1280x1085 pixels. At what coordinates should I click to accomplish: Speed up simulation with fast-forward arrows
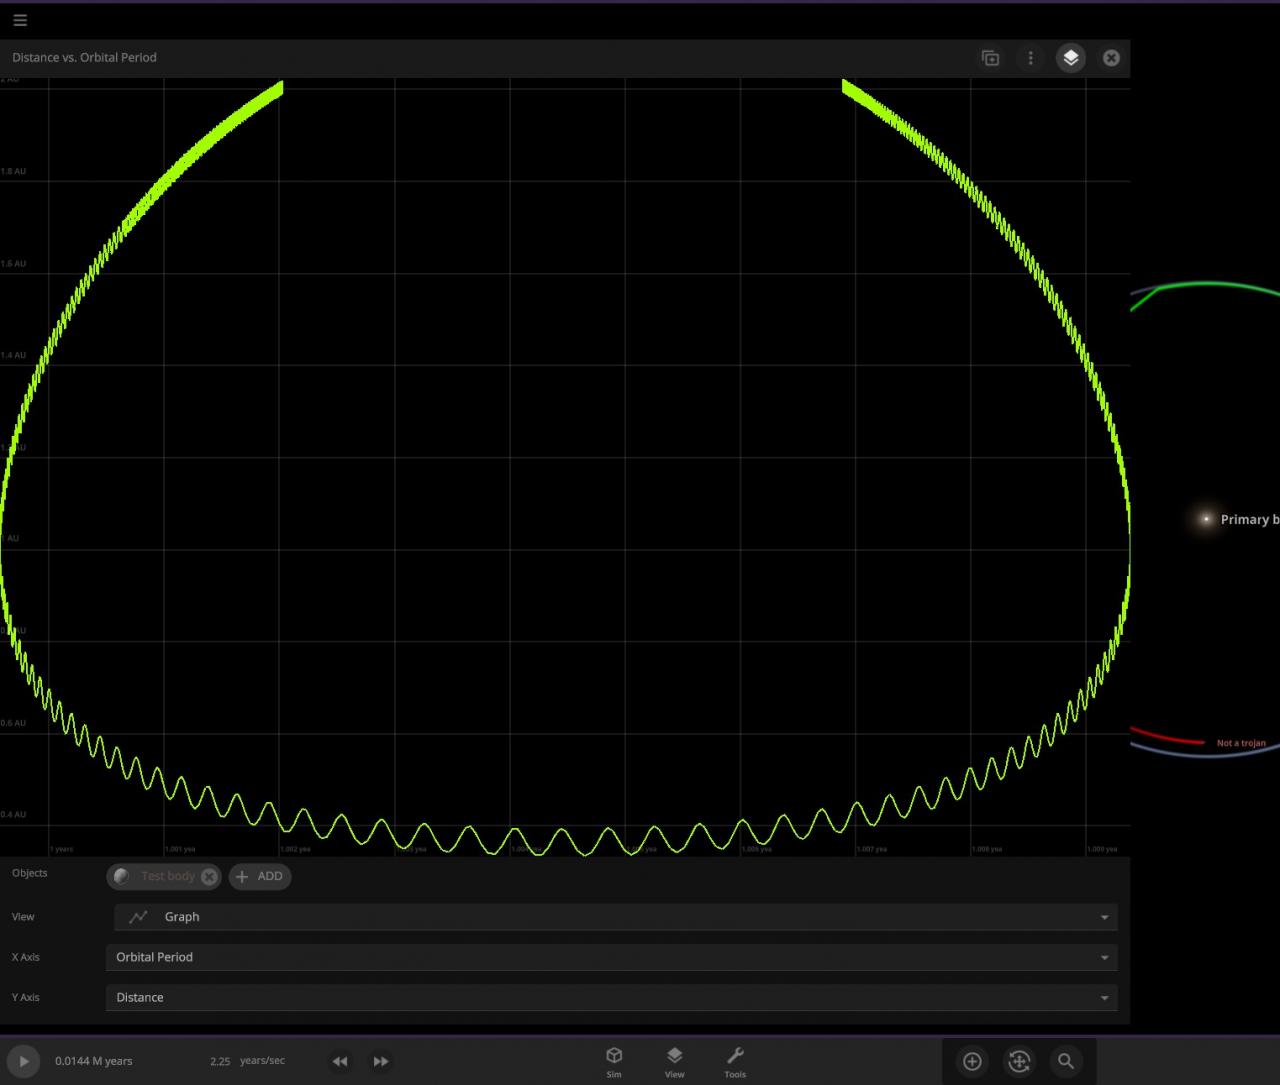[381, 1061]
